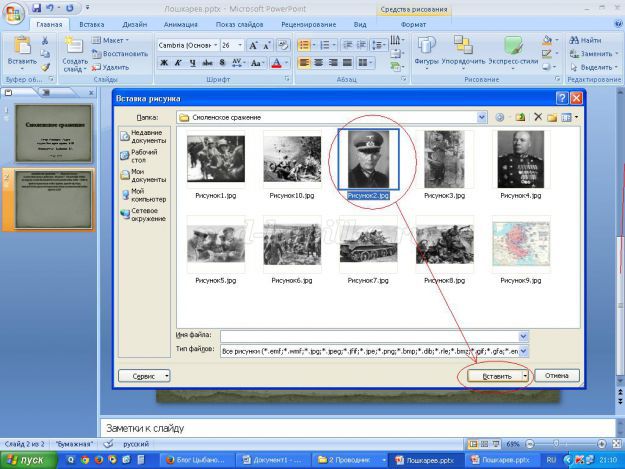This screenshot has height=469, width=625.
Task: Click the Вставить button in the dialog
Action: [x=497, y=376]
